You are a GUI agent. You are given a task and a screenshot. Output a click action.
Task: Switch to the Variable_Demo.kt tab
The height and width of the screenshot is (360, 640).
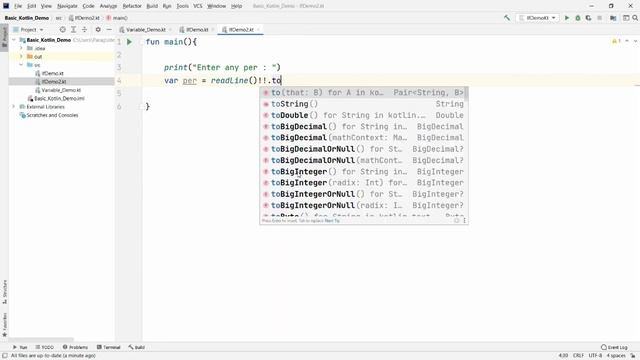click(x=146, y=29)
